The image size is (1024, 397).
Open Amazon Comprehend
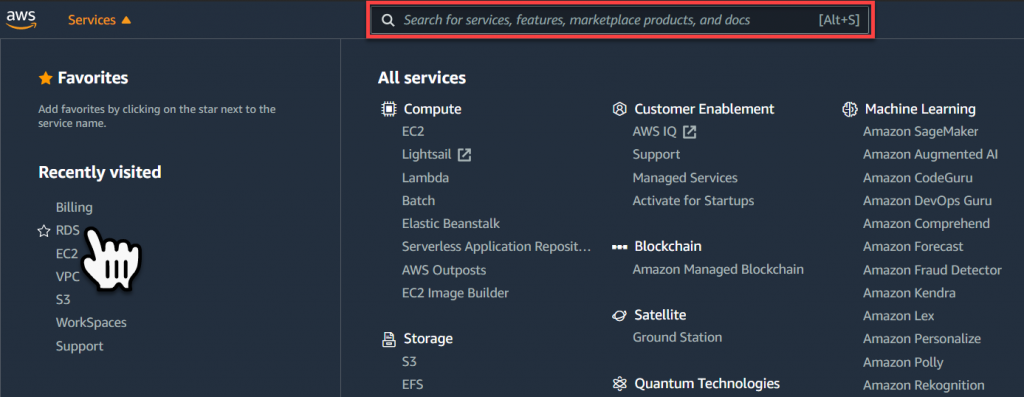[927, 224]
